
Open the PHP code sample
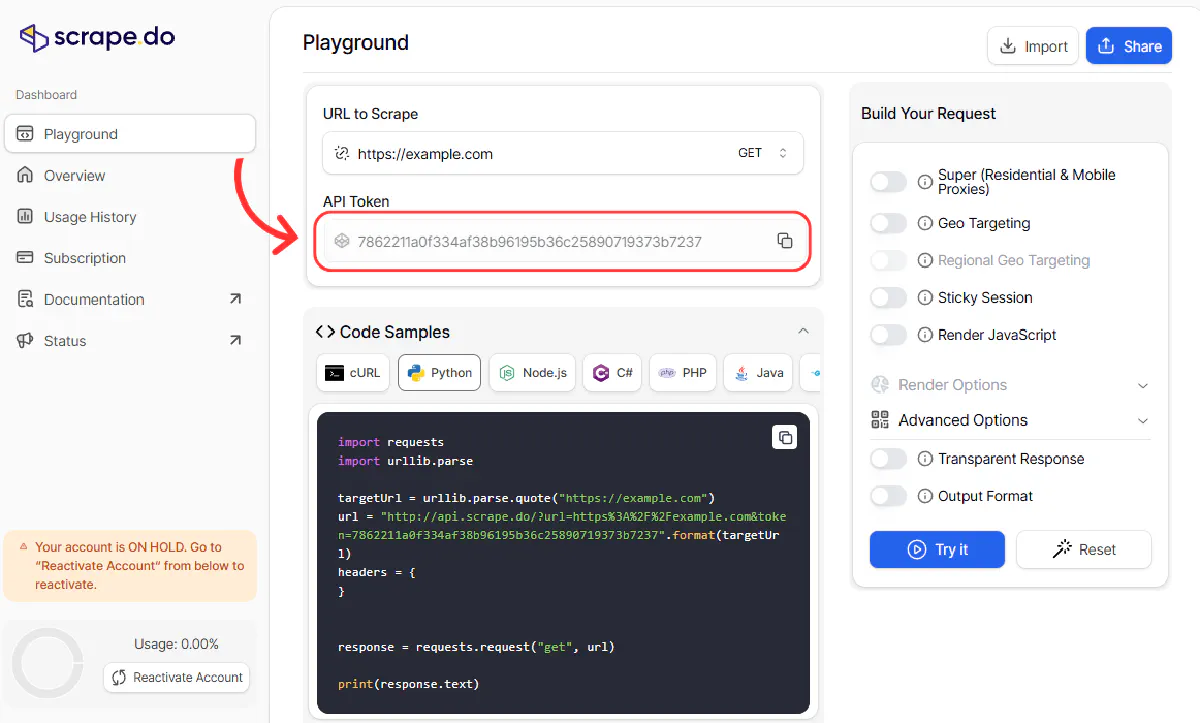coord(682,372)
